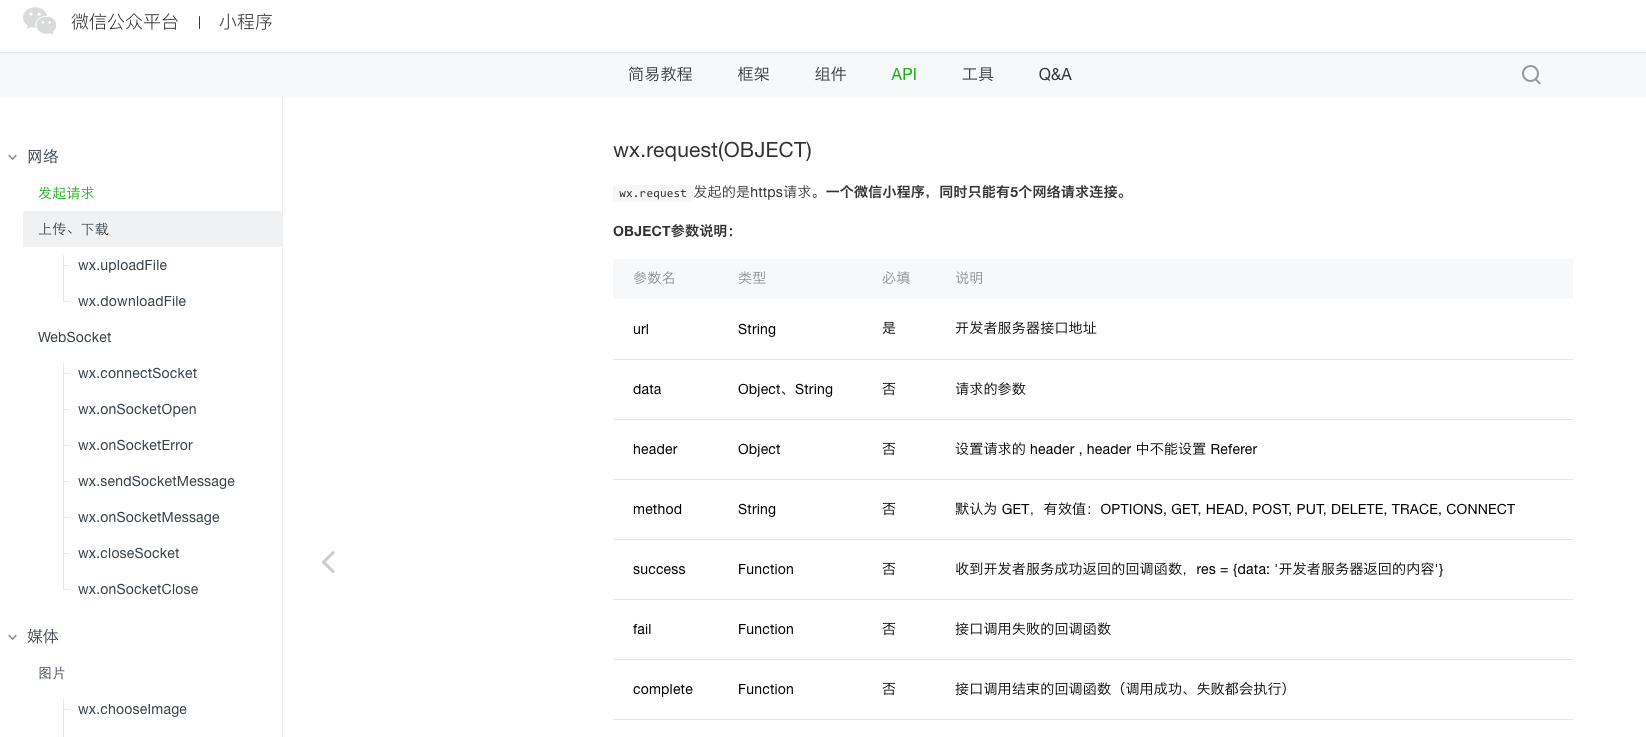Viewport: 1646px width, 737px height.
Task: Open the 发起请求 sidebar link
Action: pyautogui.click(x=66, y=193)
